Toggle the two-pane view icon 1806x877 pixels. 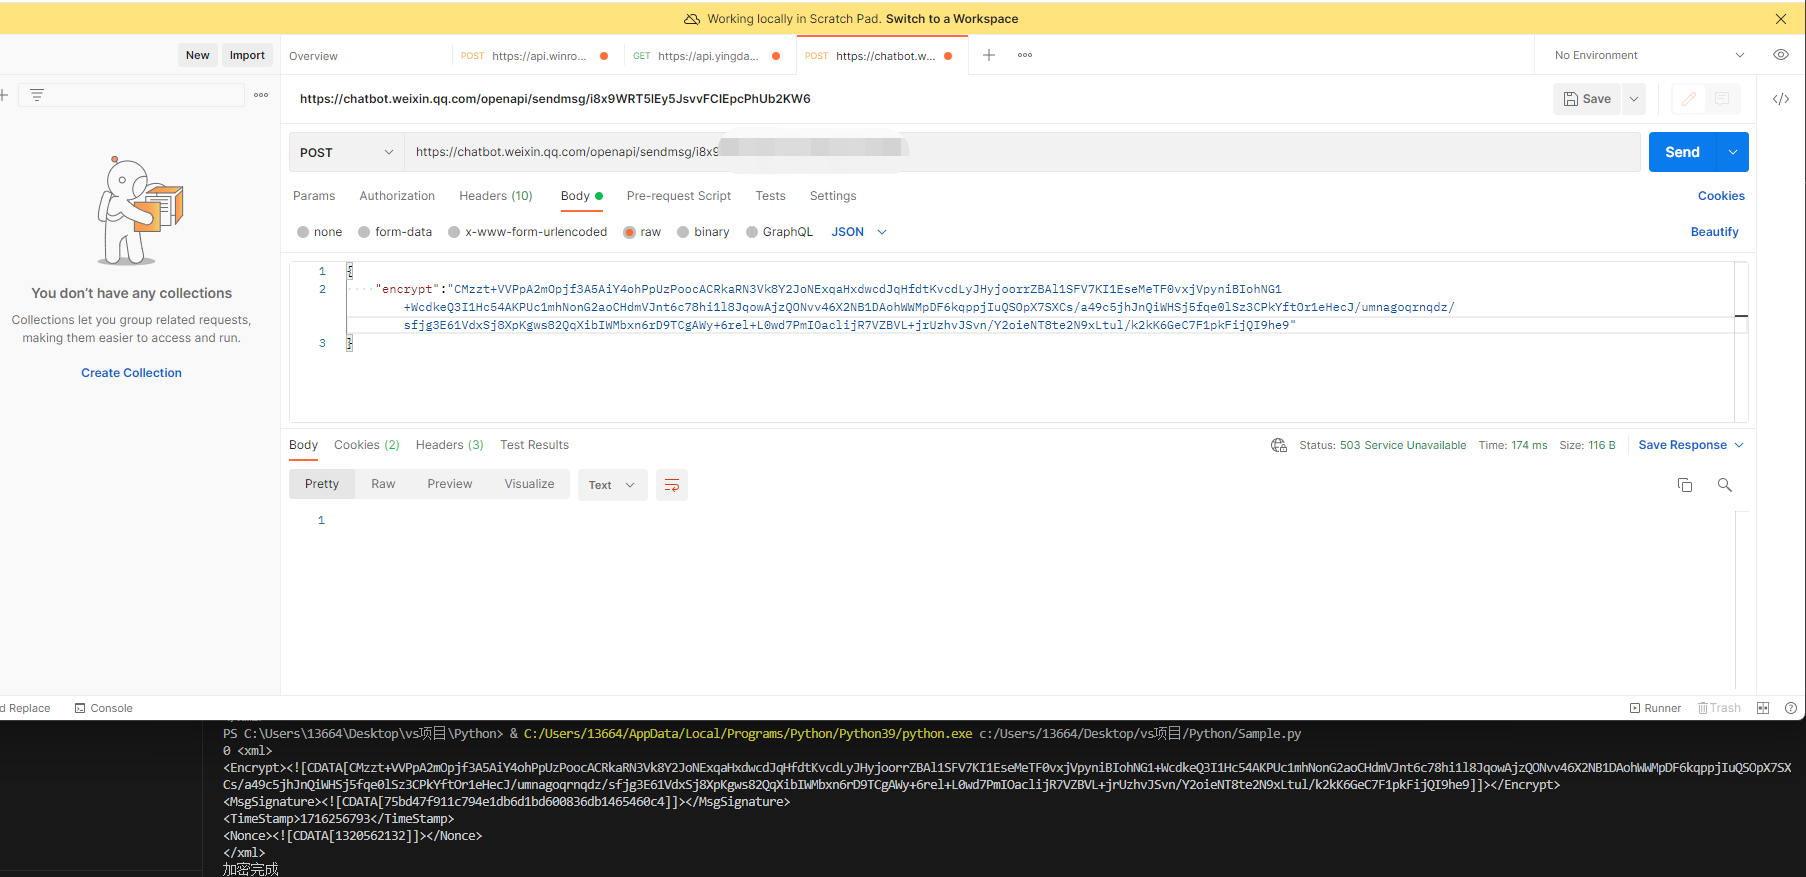(x=1763, y=708)
